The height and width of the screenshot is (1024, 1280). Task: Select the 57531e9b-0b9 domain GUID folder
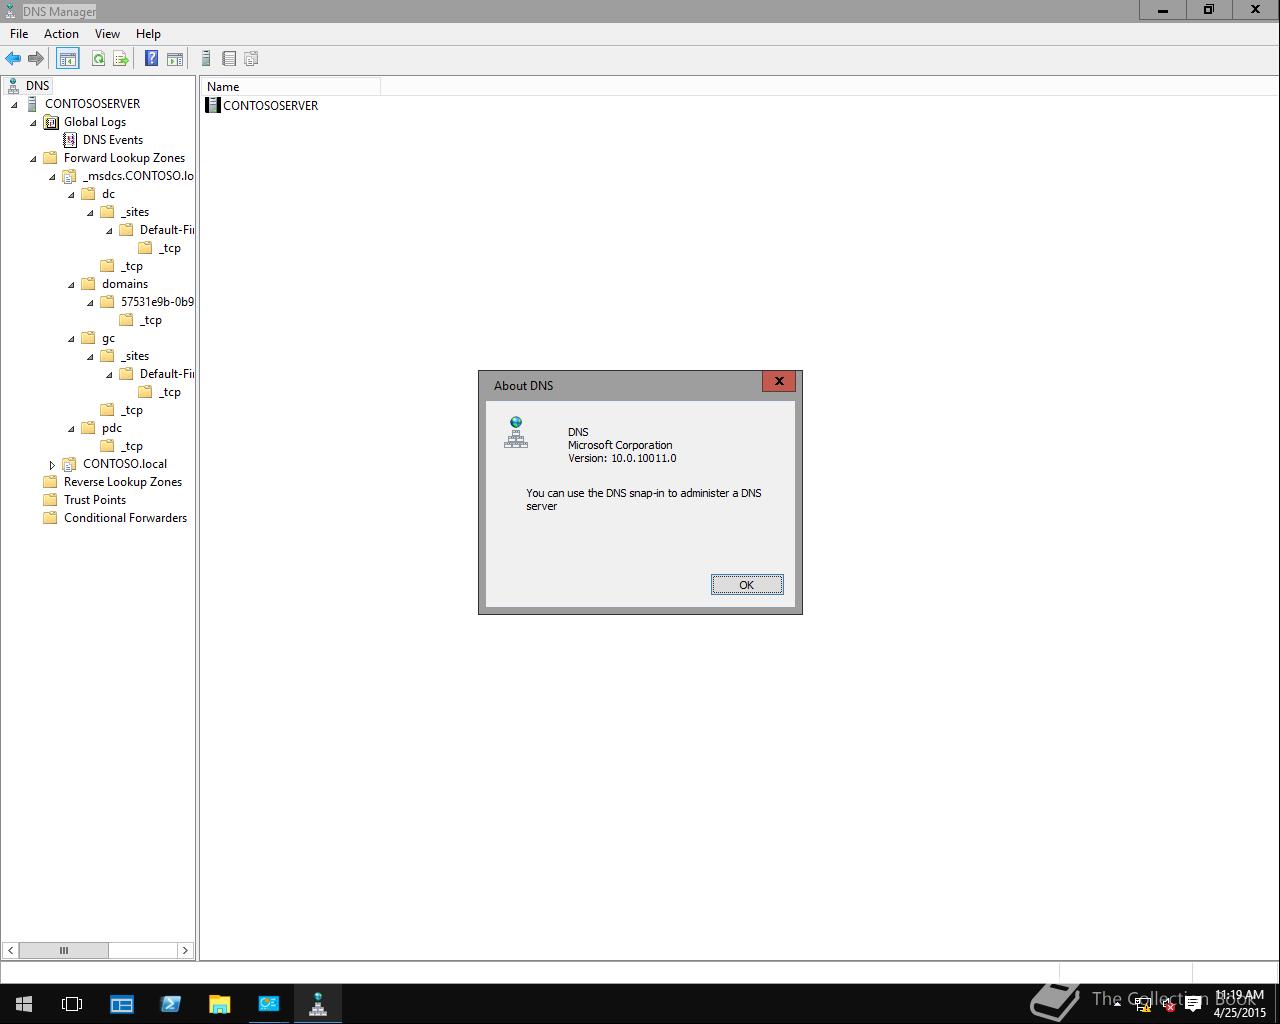[157, 302]
